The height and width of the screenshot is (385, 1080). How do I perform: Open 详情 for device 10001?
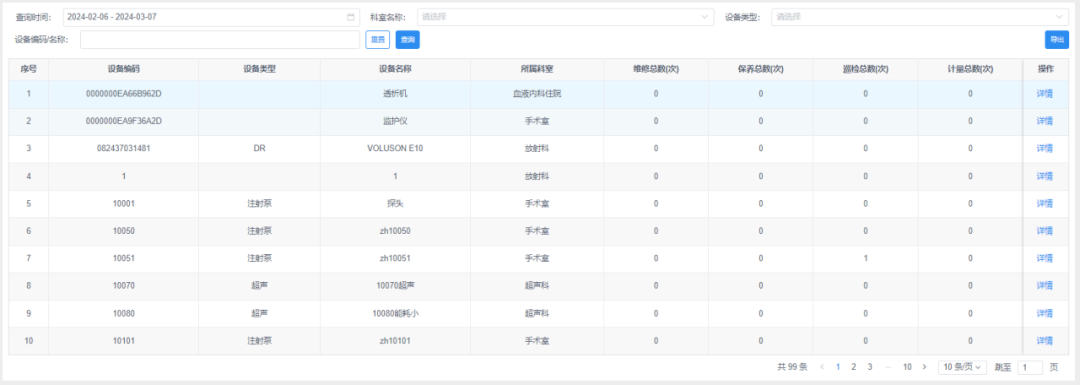(x=1045, y=203)
